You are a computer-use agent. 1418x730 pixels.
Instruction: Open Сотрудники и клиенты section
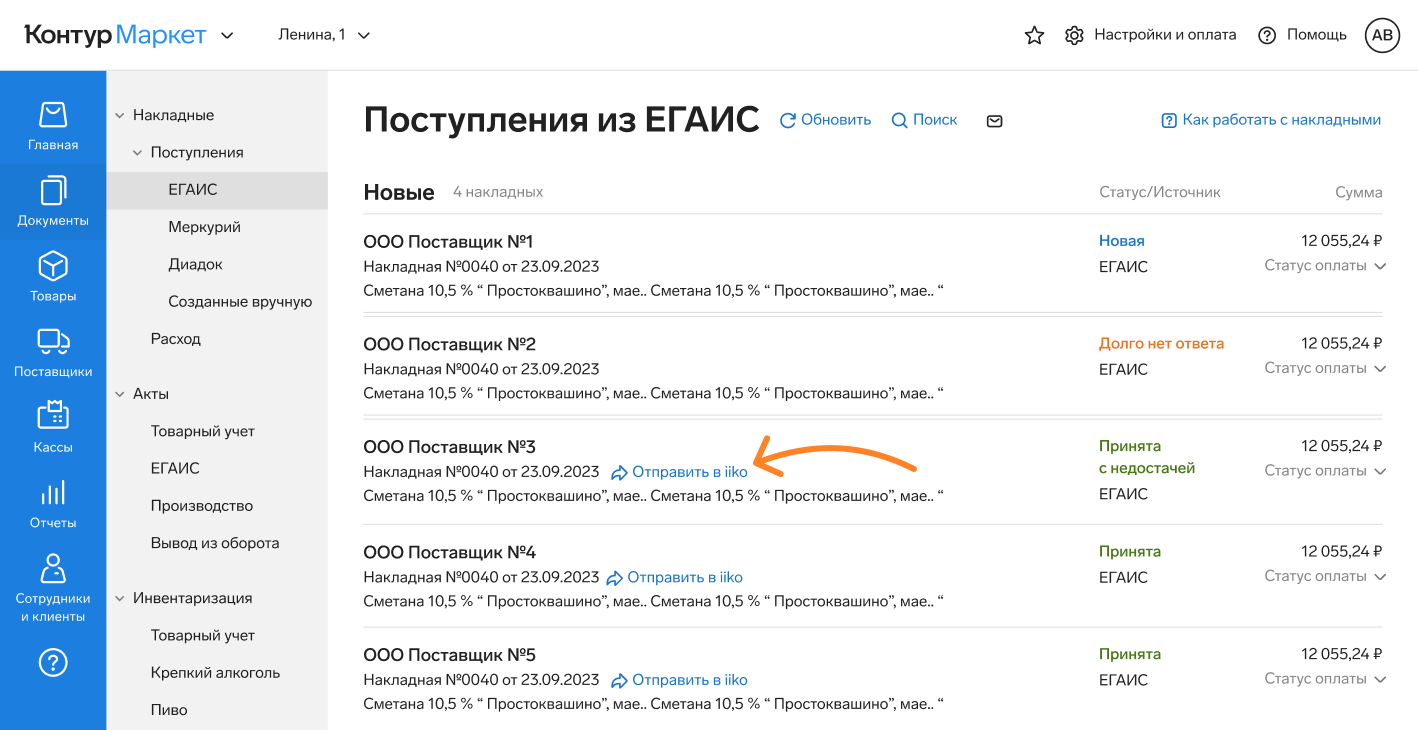pyautogui.click(x=53, y=588)
